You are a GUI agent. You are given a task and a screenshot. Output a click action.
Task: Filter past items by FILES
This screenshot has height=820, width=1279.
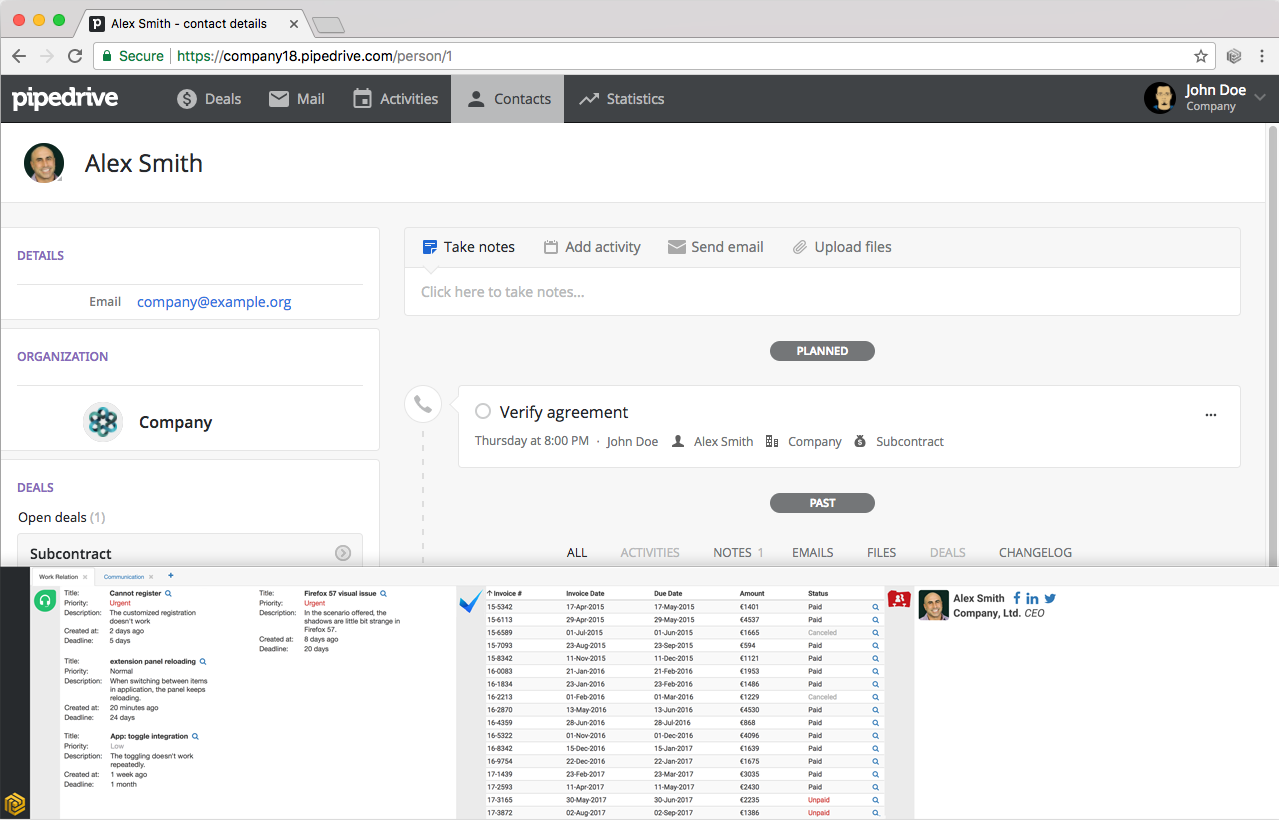click(x=882, y=553)
